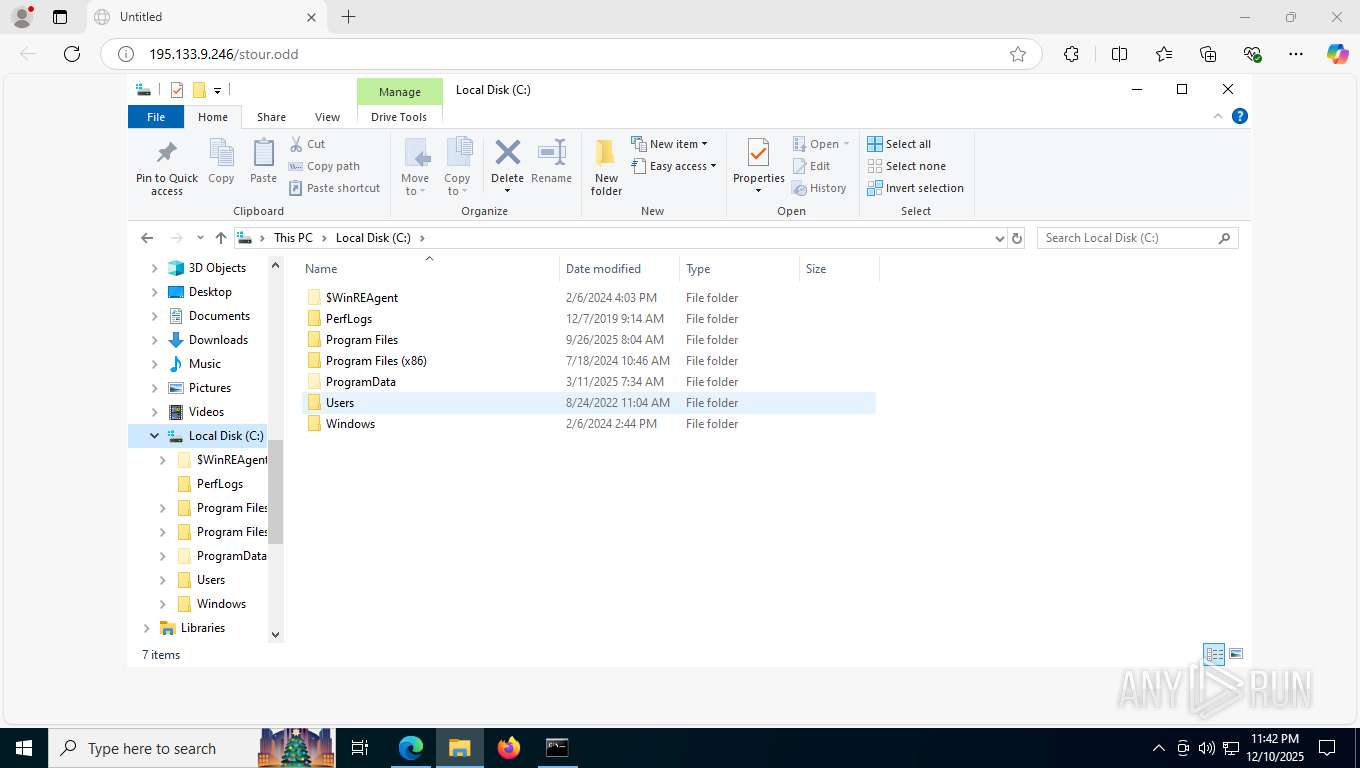
Task: Add page to favorites with star icon
Action: point(1018,54)
